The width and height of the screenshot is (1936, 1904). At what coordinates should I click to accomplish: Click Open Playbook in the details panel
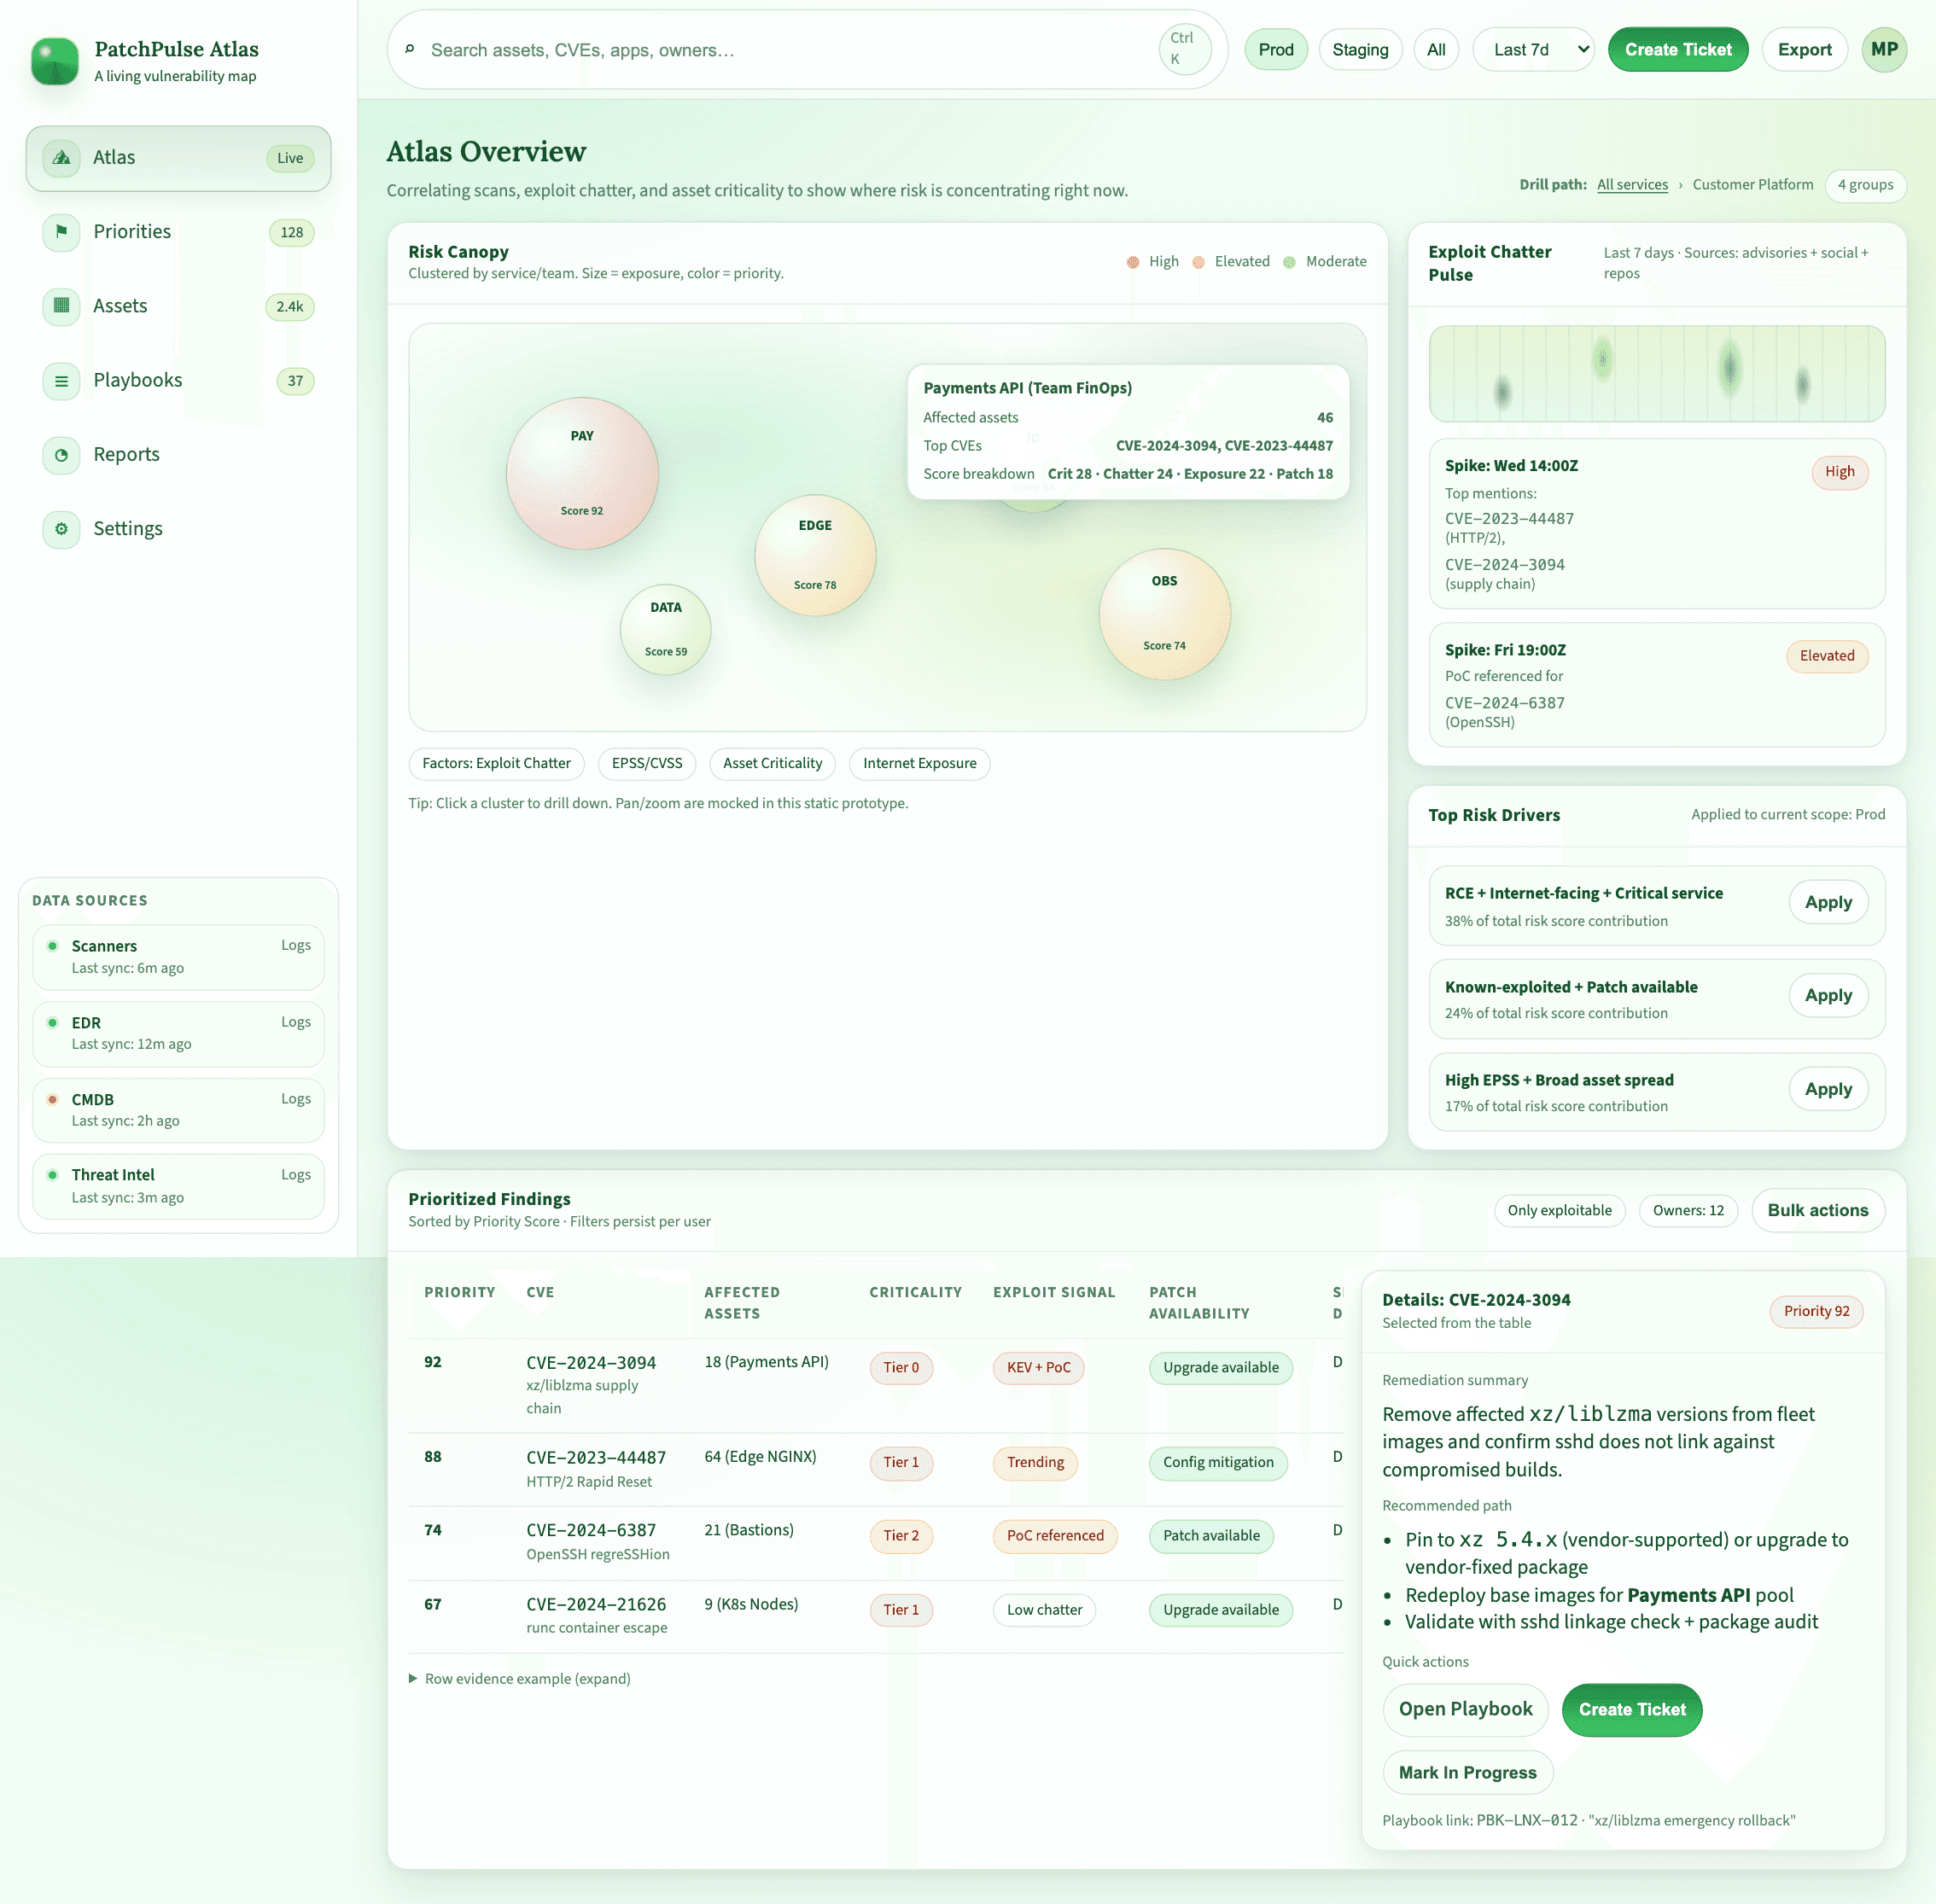tap(1464, 1709)
